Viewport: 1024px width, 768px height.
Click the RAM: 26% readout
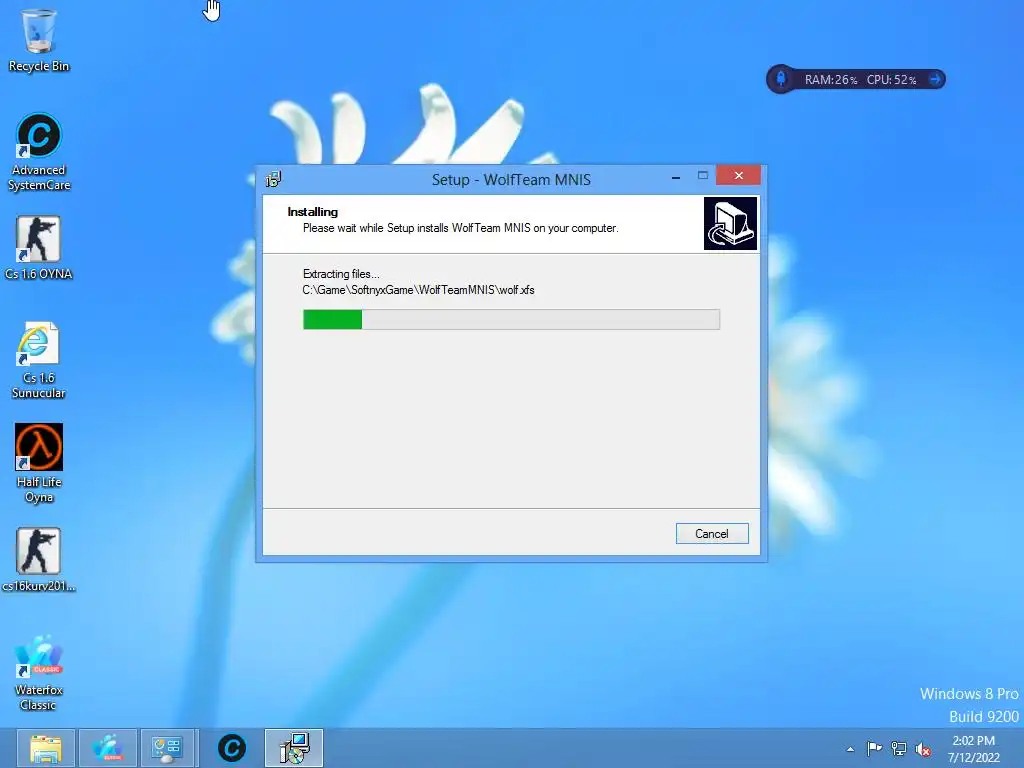click(830, 80)
